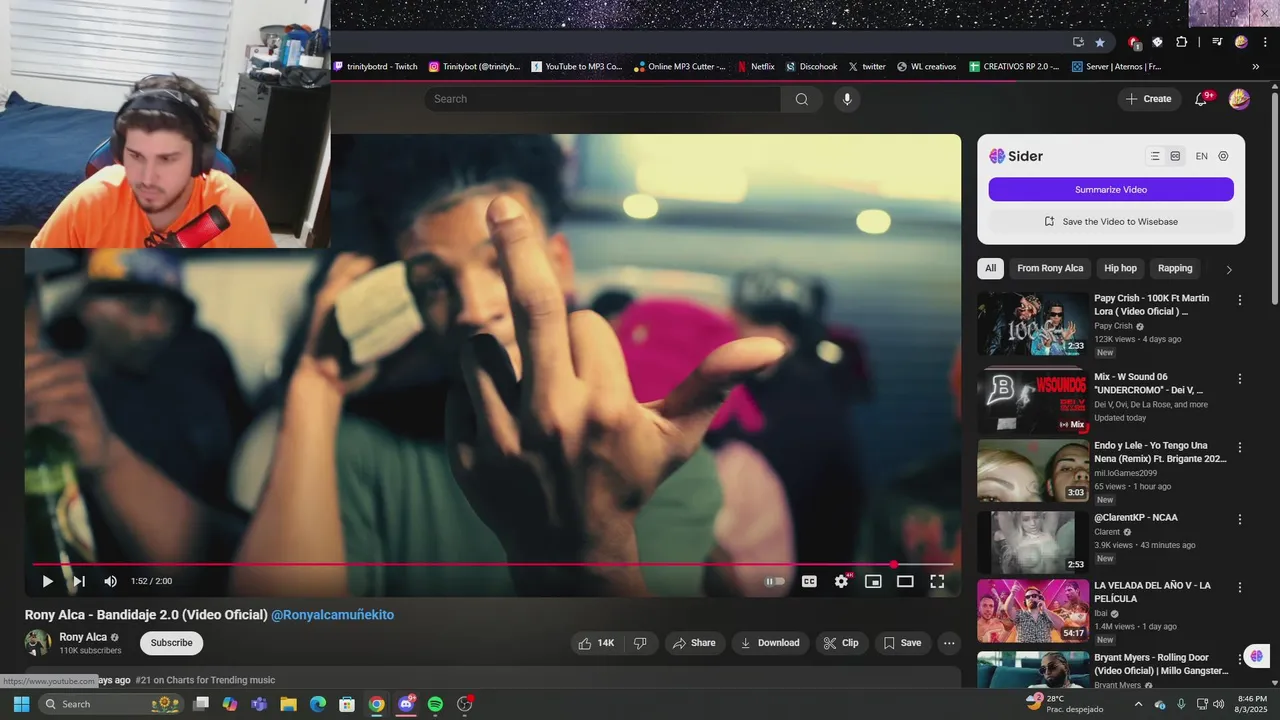This screenshot has width=1280, height=720.
Task: Click the YouTube search field
Action: click(603, 99)
